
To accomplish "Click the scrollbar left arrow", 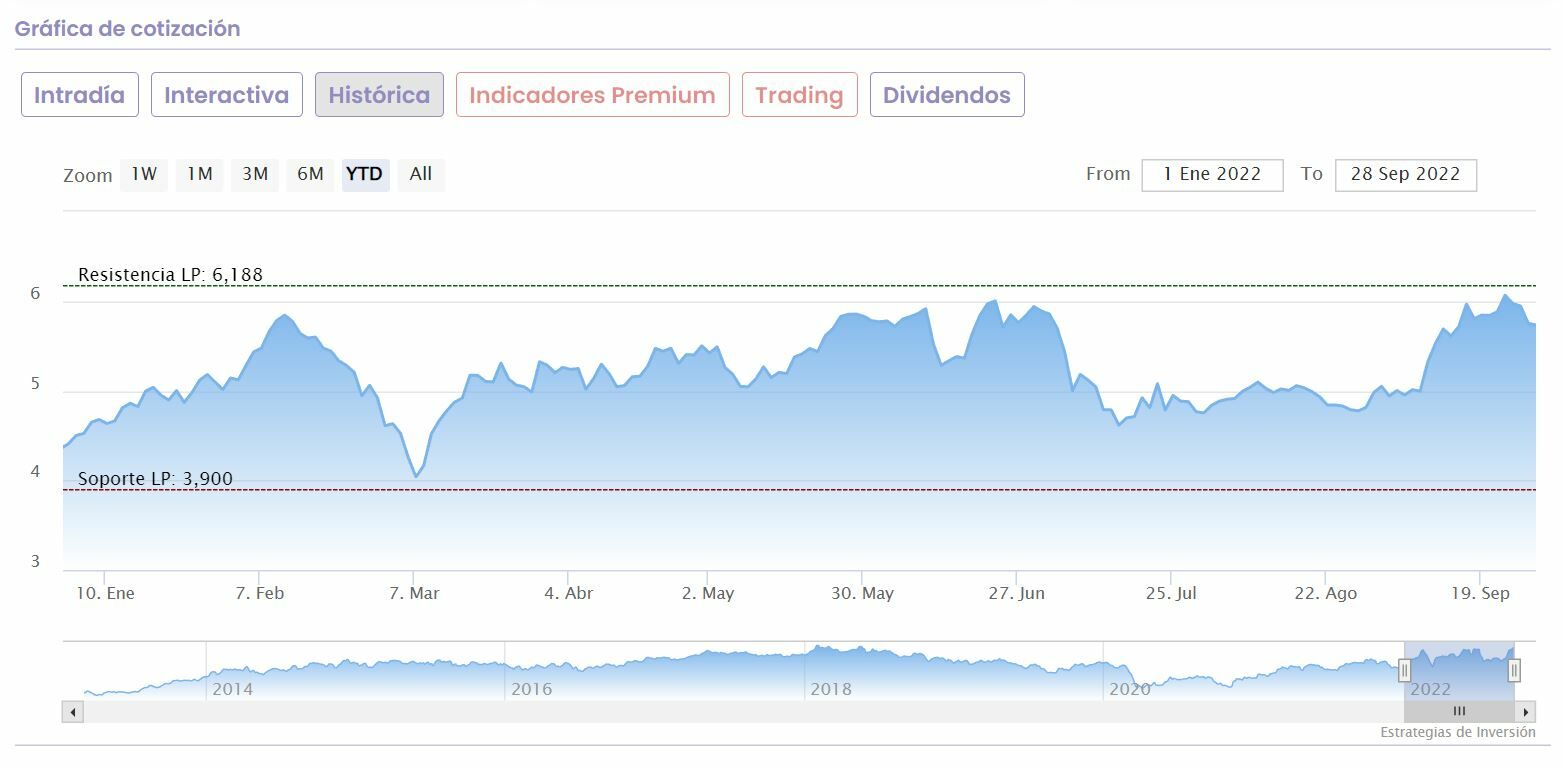I will pos(72,712).
